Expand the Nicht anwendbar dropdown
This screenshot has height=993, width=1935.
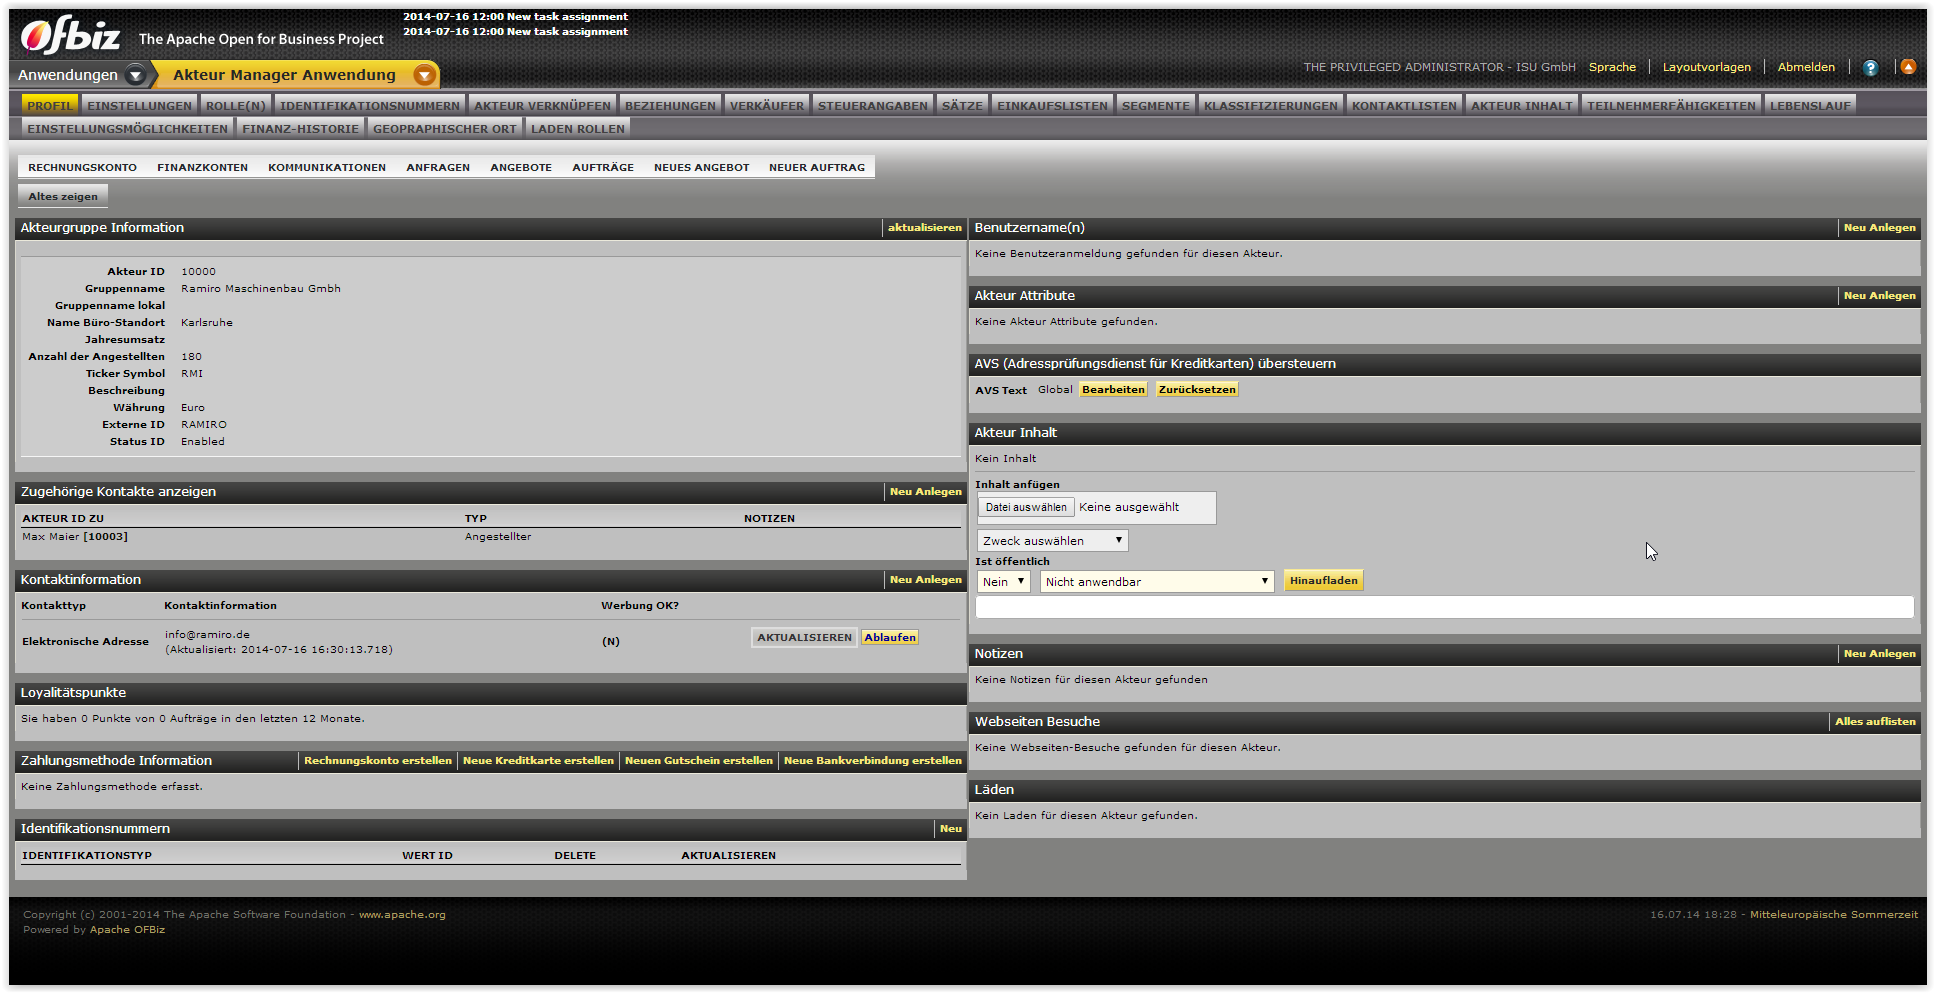(x=1156, y=582)
